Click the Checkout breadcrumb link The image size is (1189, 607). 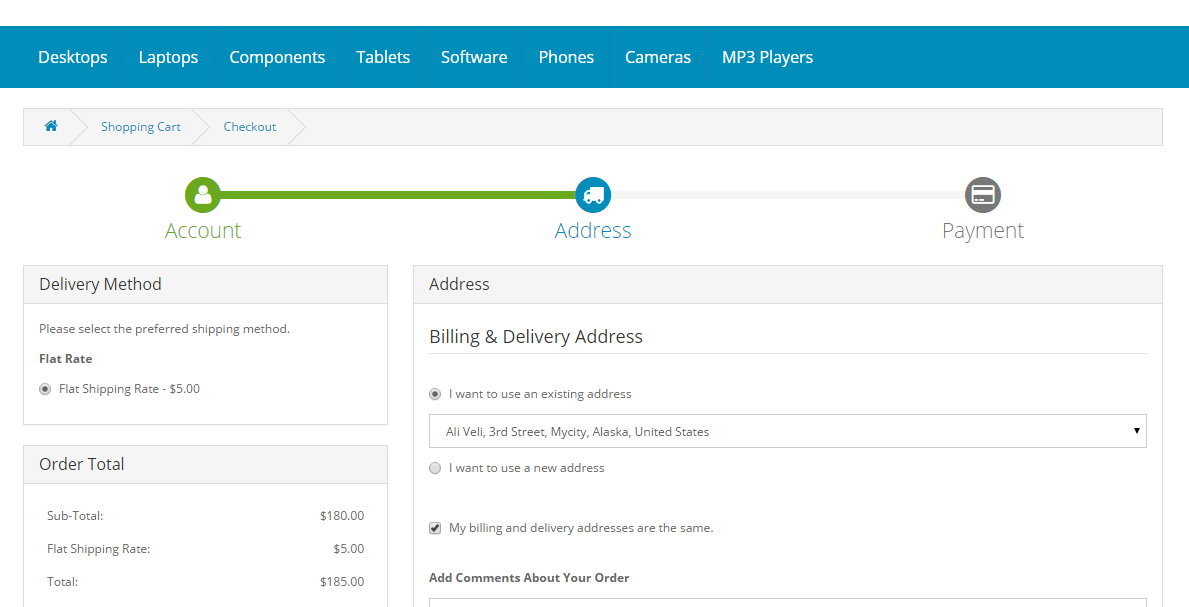(x=250, y=126)
